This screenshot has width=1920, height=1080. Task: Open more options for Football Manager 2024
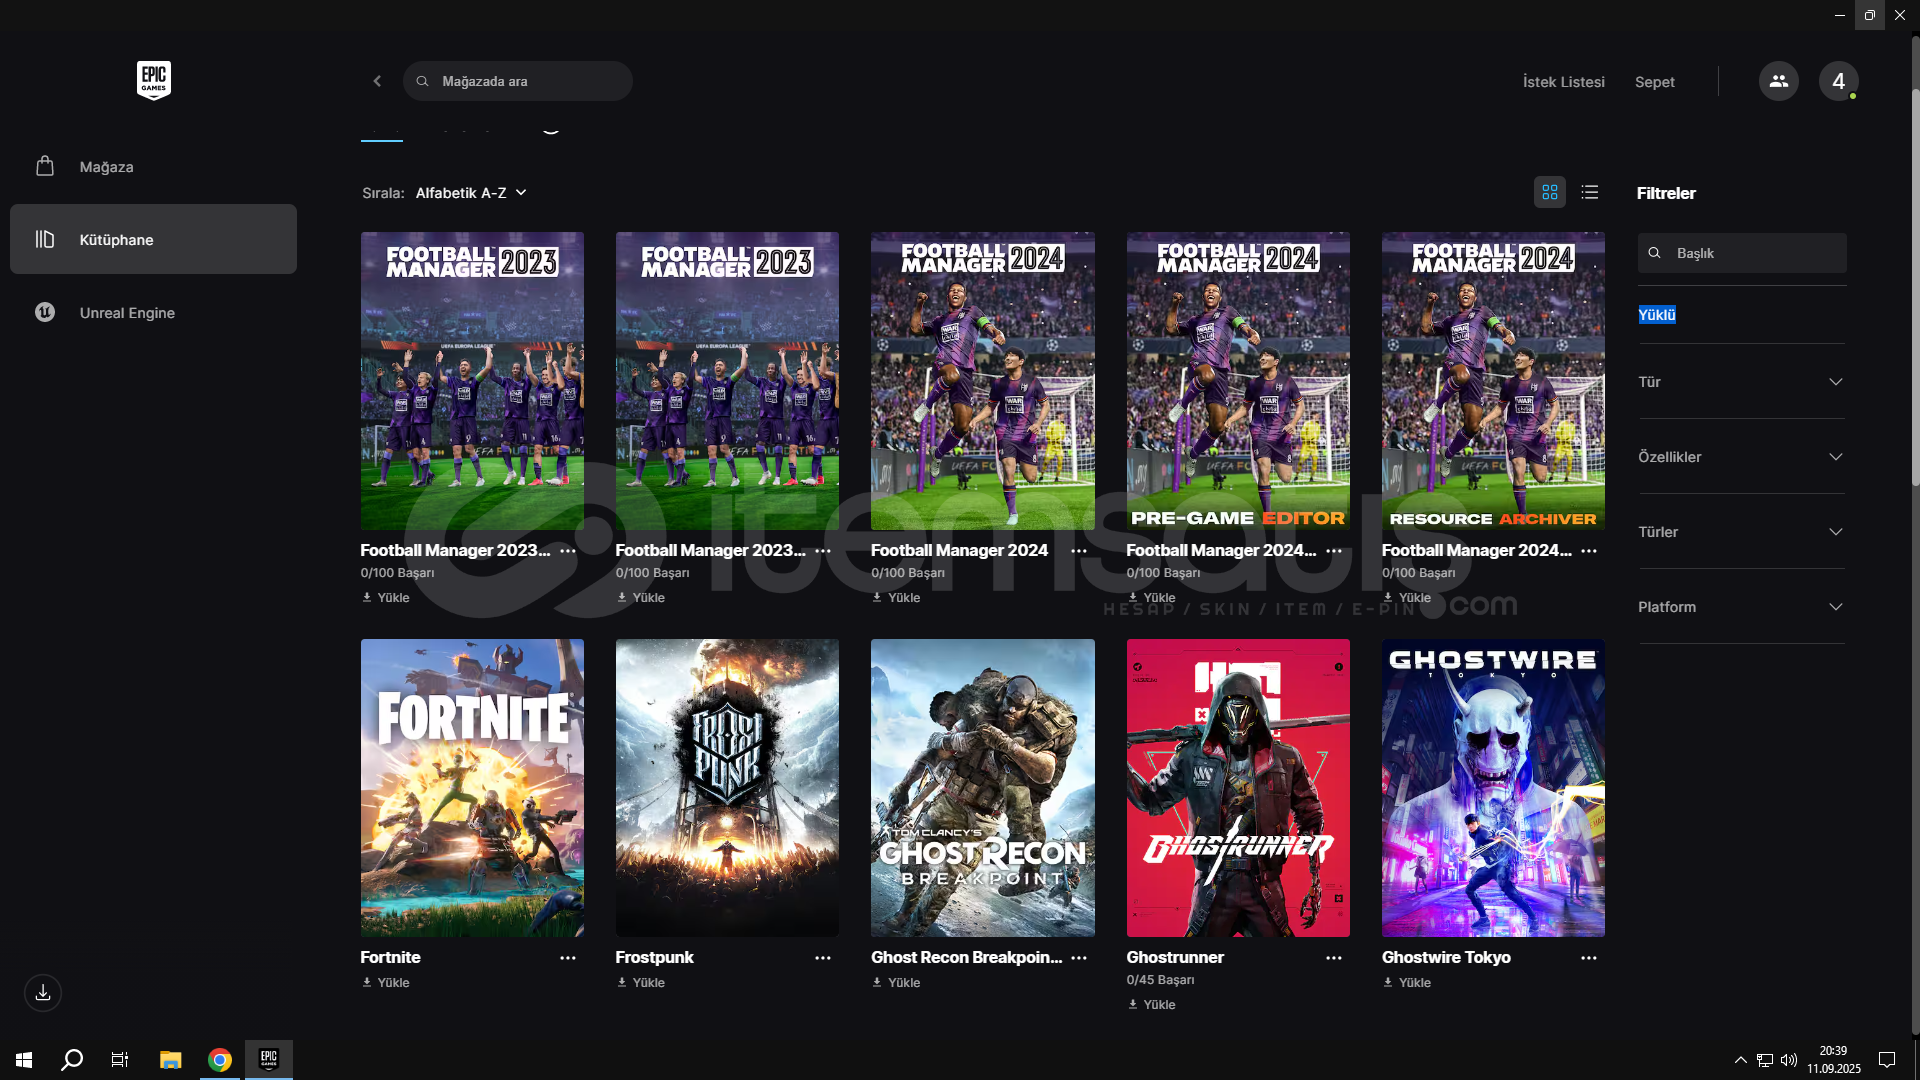1079,551
